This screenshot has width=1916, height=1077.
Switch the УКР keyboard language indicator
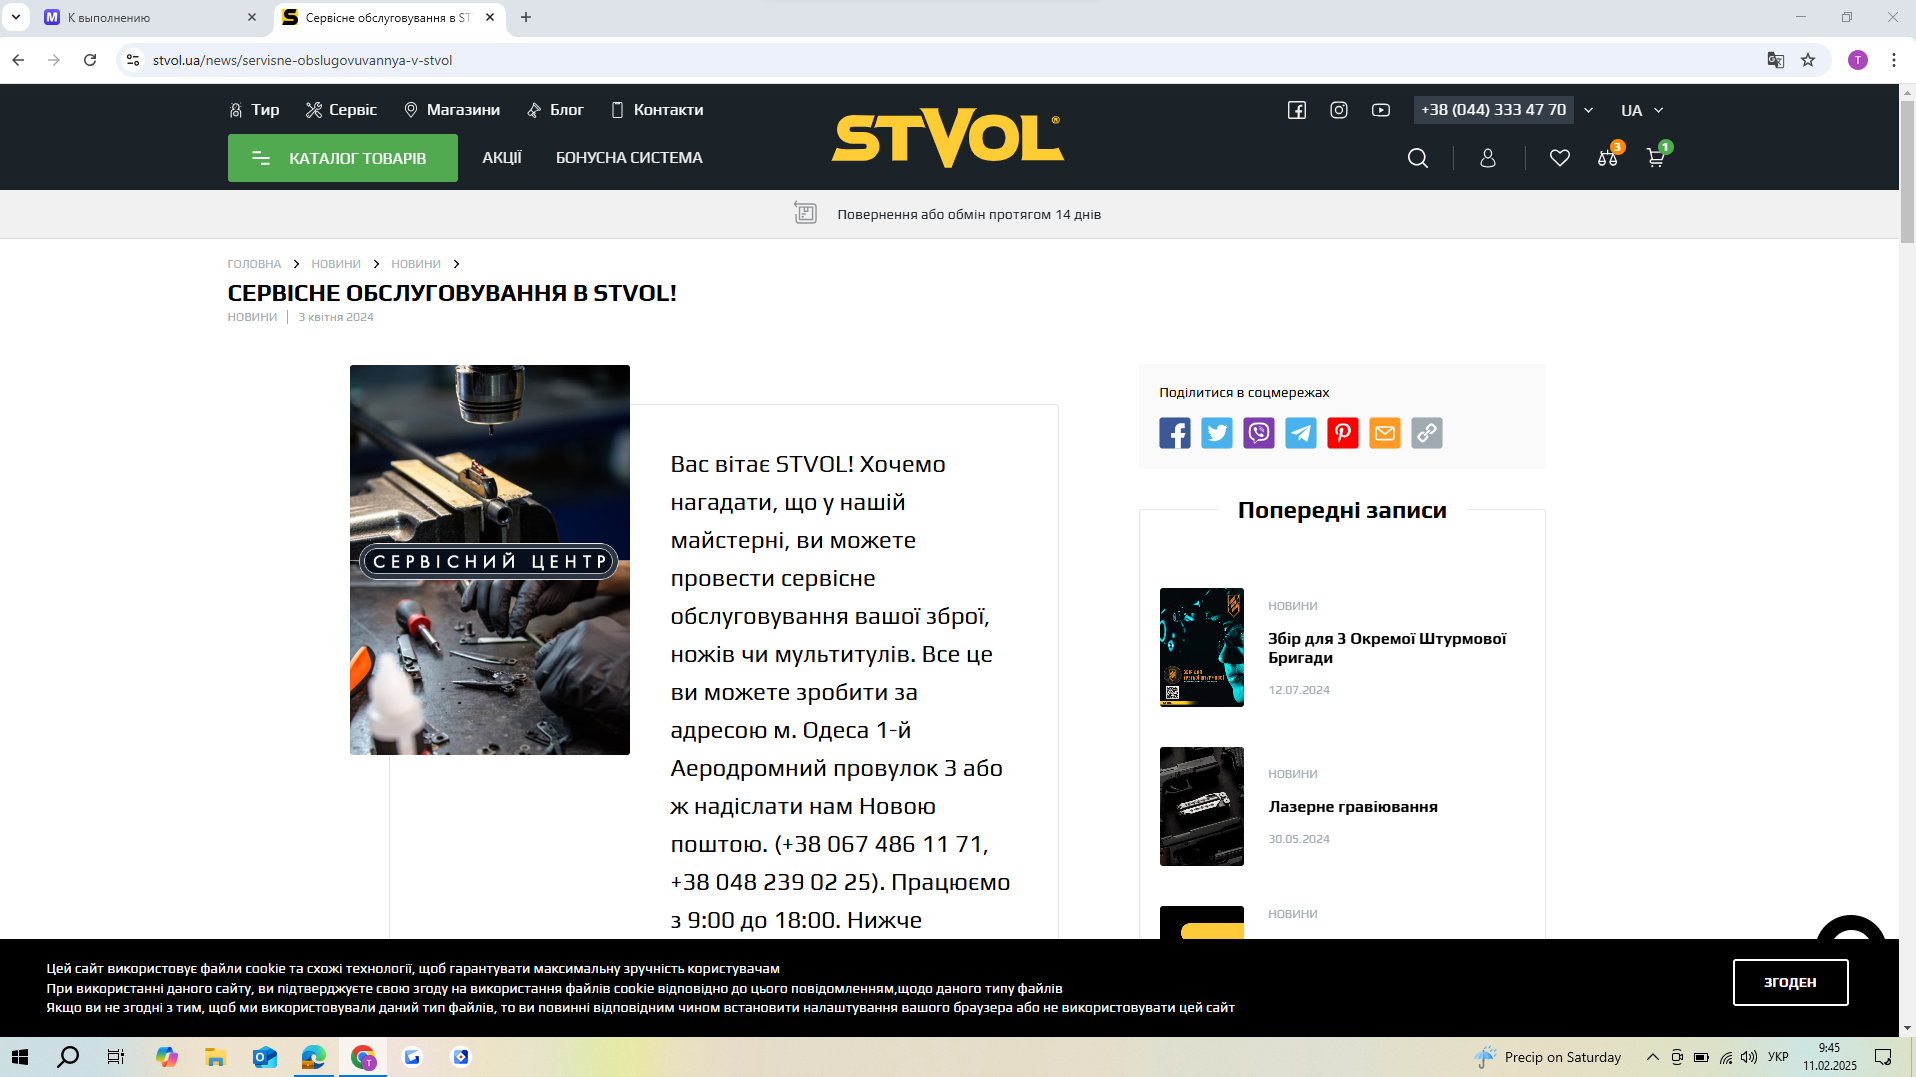(1778, 1057)
